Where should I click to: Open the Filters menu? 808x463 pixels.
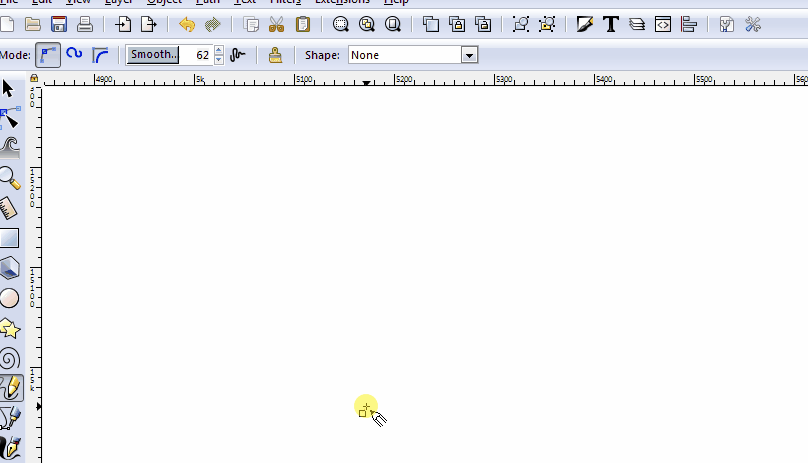285,2
